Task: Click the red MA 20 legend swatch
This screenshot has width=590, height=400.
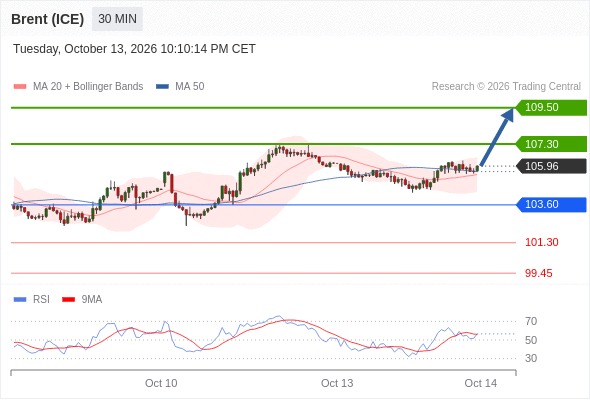Action: (20, 87)
